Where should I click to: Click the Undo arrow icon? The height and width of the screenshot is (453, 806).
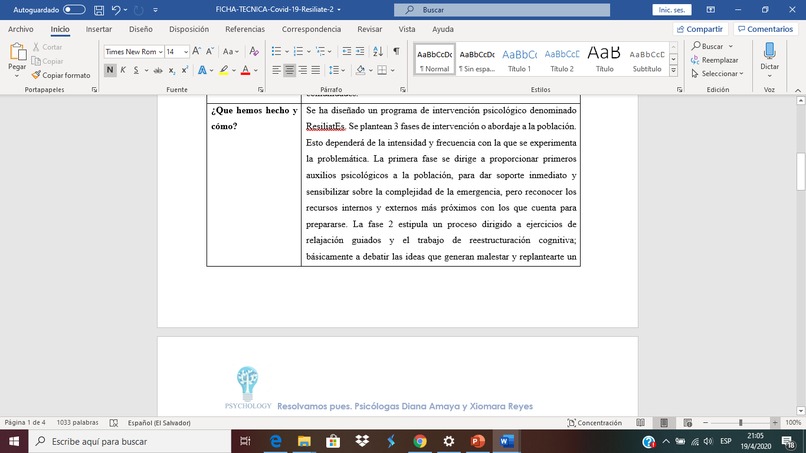pyautogui.click(x=116, y=10)
